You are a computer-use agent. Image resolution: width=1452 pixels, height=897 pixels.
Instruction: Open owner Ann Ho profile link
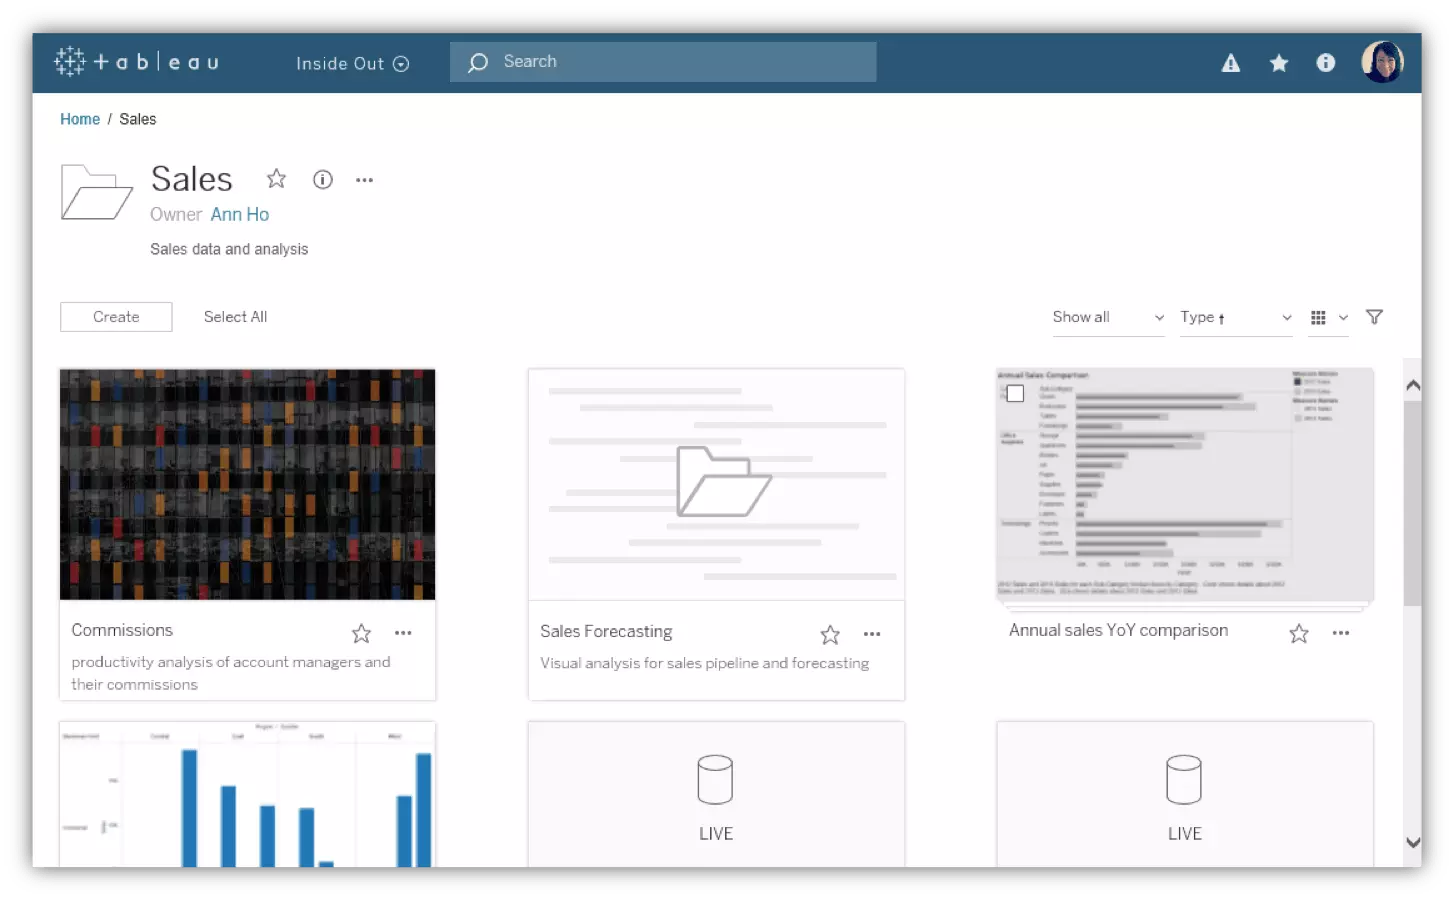239,214
